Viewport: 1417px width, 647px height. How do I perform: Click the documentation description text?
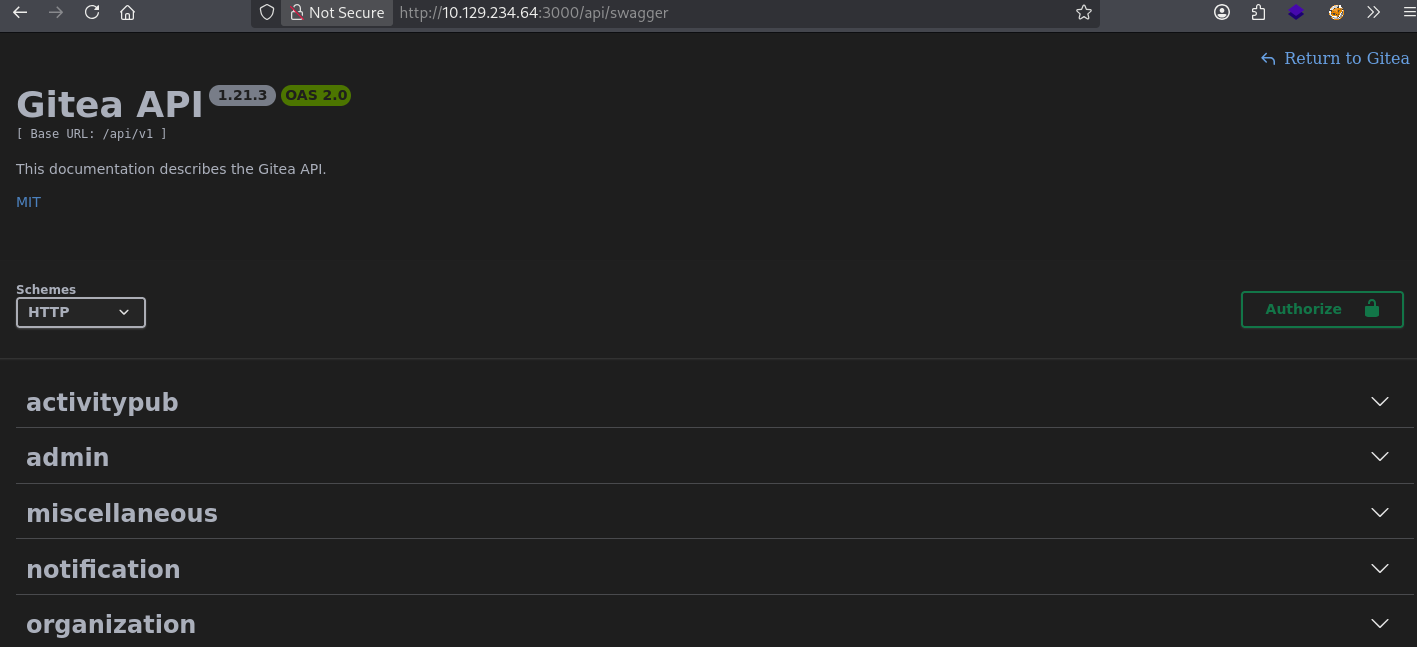click(171, 169)
